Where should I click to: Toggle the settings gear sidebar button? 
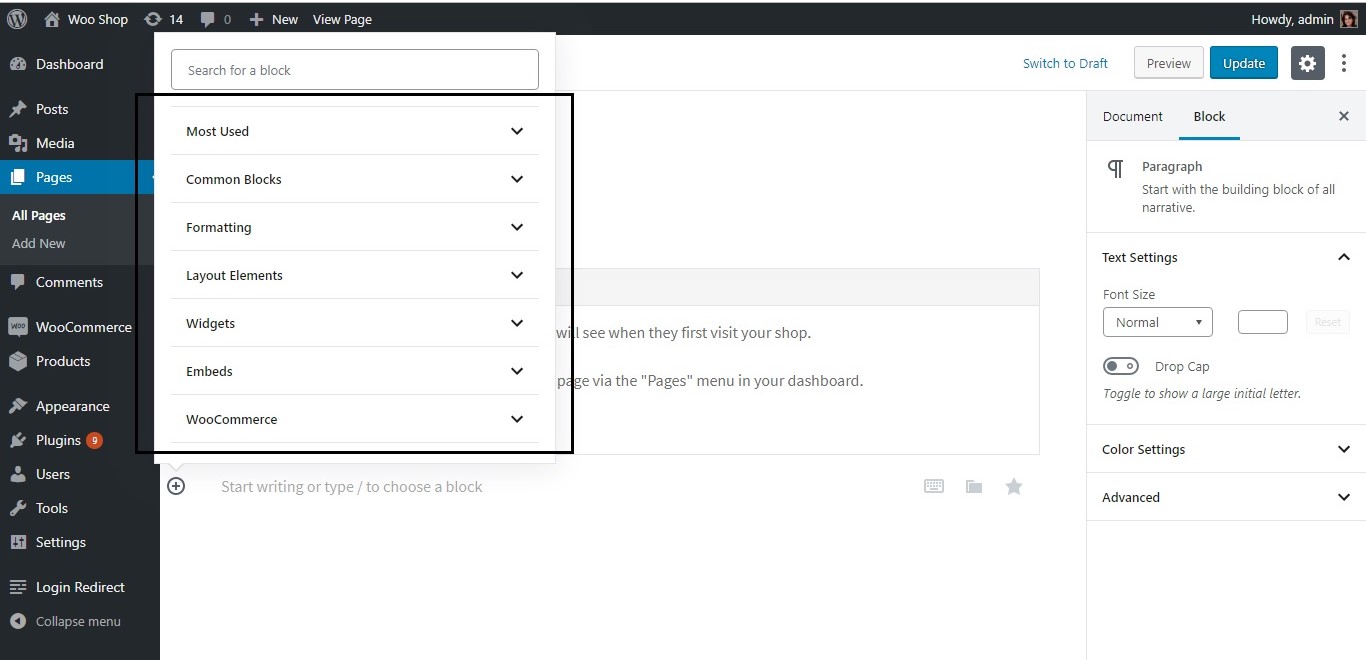click(1307, 63)
